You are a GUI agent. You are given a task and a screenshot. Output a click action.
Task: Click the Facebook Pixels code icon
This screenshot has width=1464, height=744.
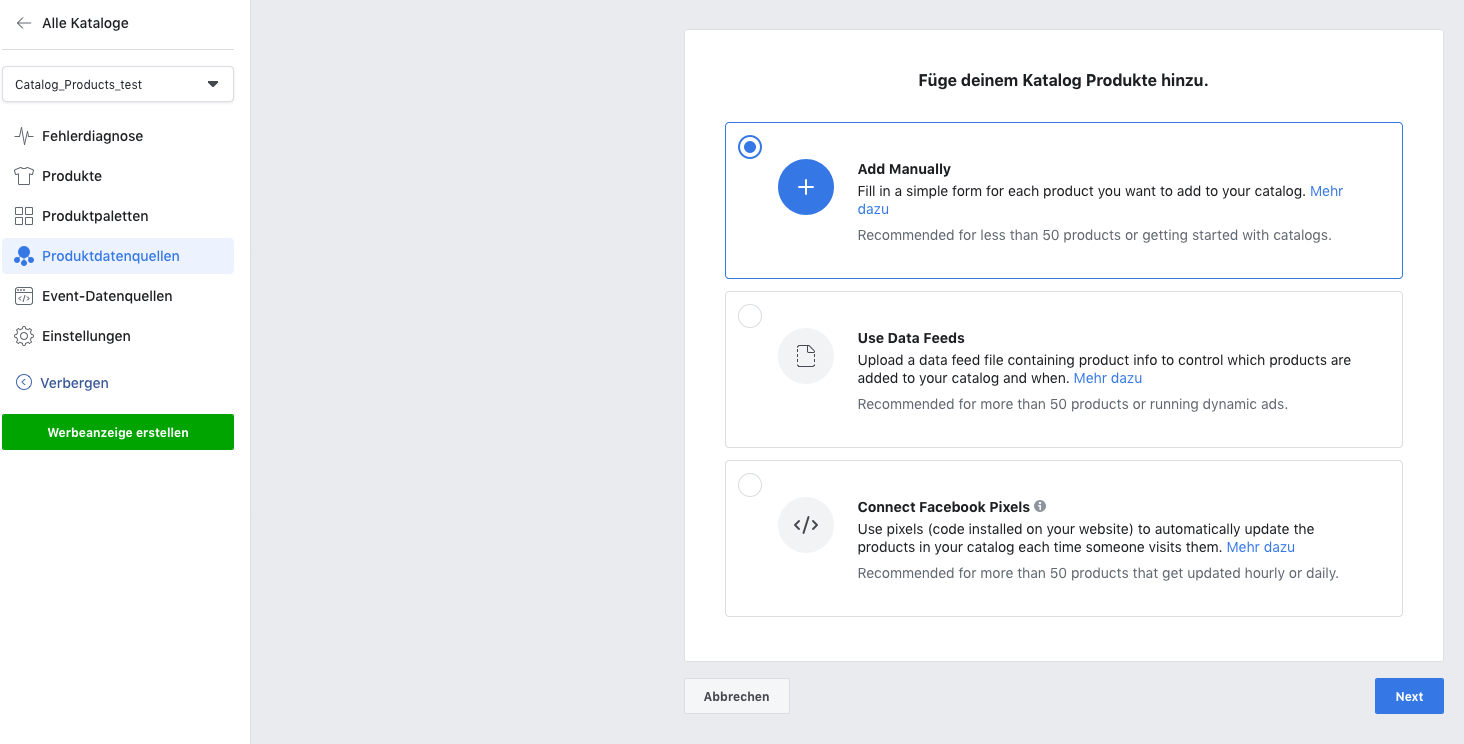coord(805,525)
